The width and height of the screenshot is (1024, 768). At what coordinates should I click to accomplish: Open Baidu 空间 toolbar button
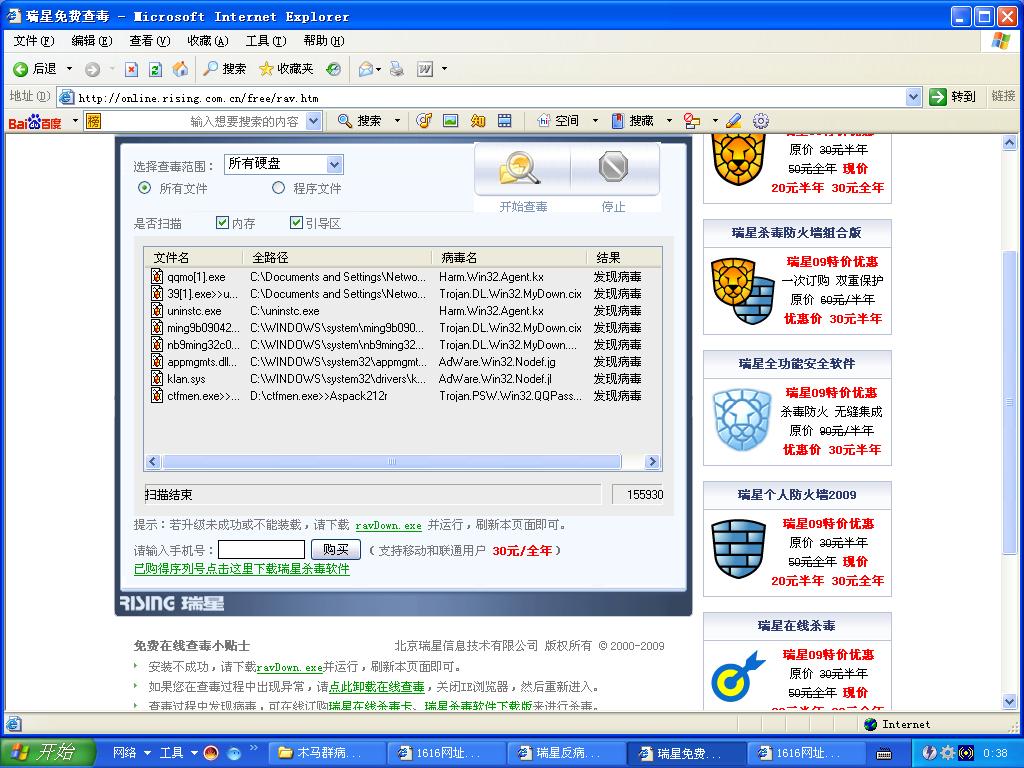558,121
